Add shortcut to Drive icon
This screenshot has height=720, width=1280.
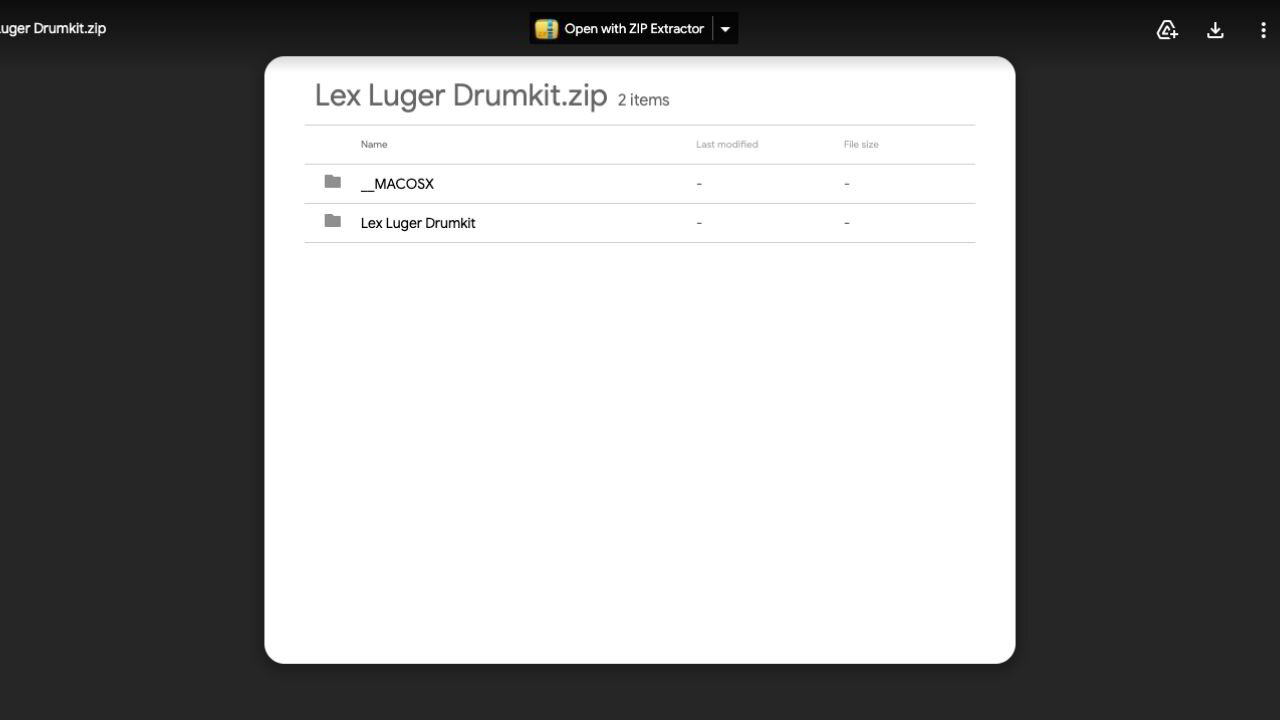tap(1167, 30)
